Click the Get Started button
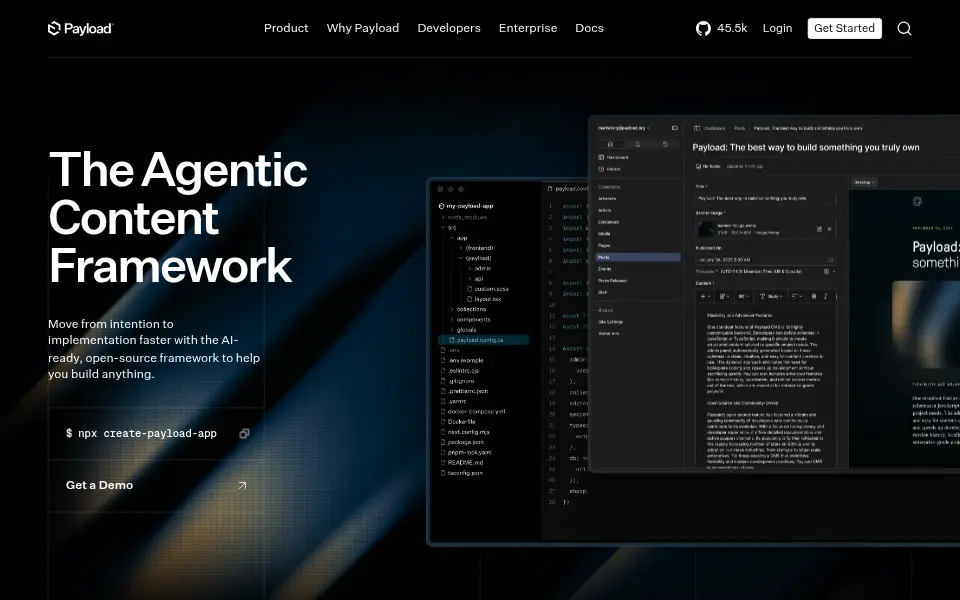960x600 pixels. [x=844, y=28]
